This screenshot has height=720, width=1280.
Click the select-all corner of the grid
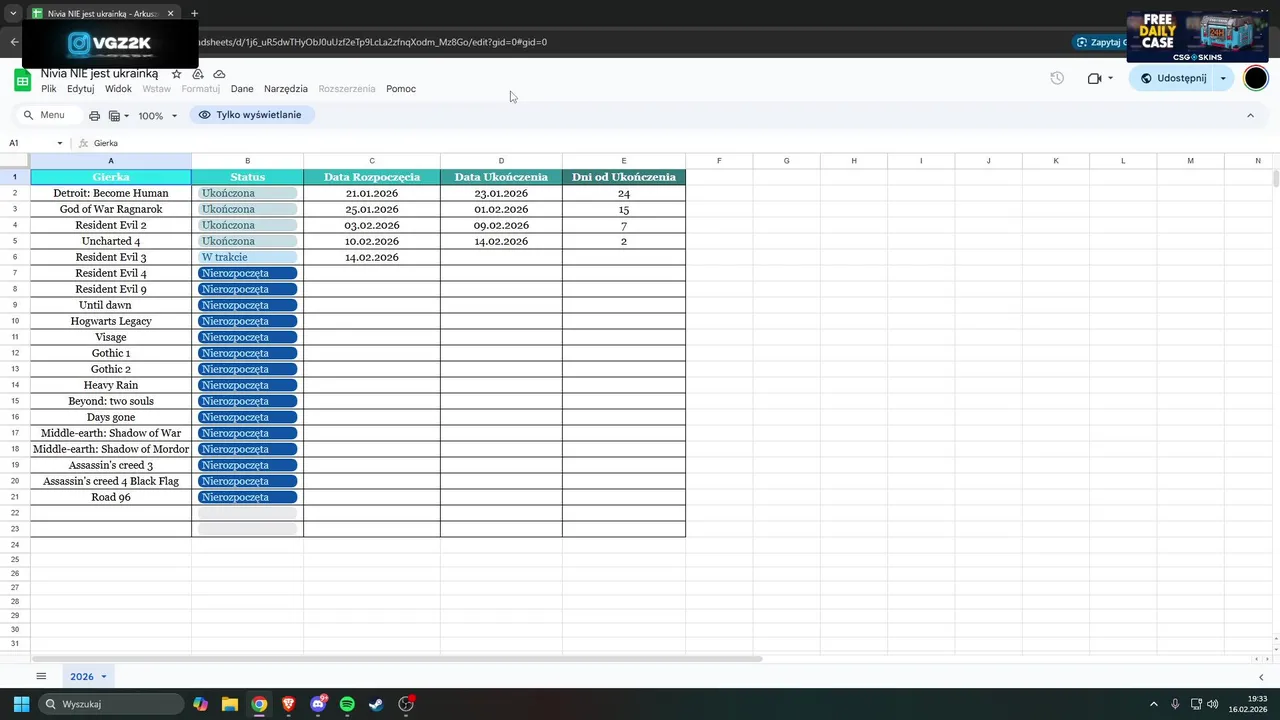15,160
